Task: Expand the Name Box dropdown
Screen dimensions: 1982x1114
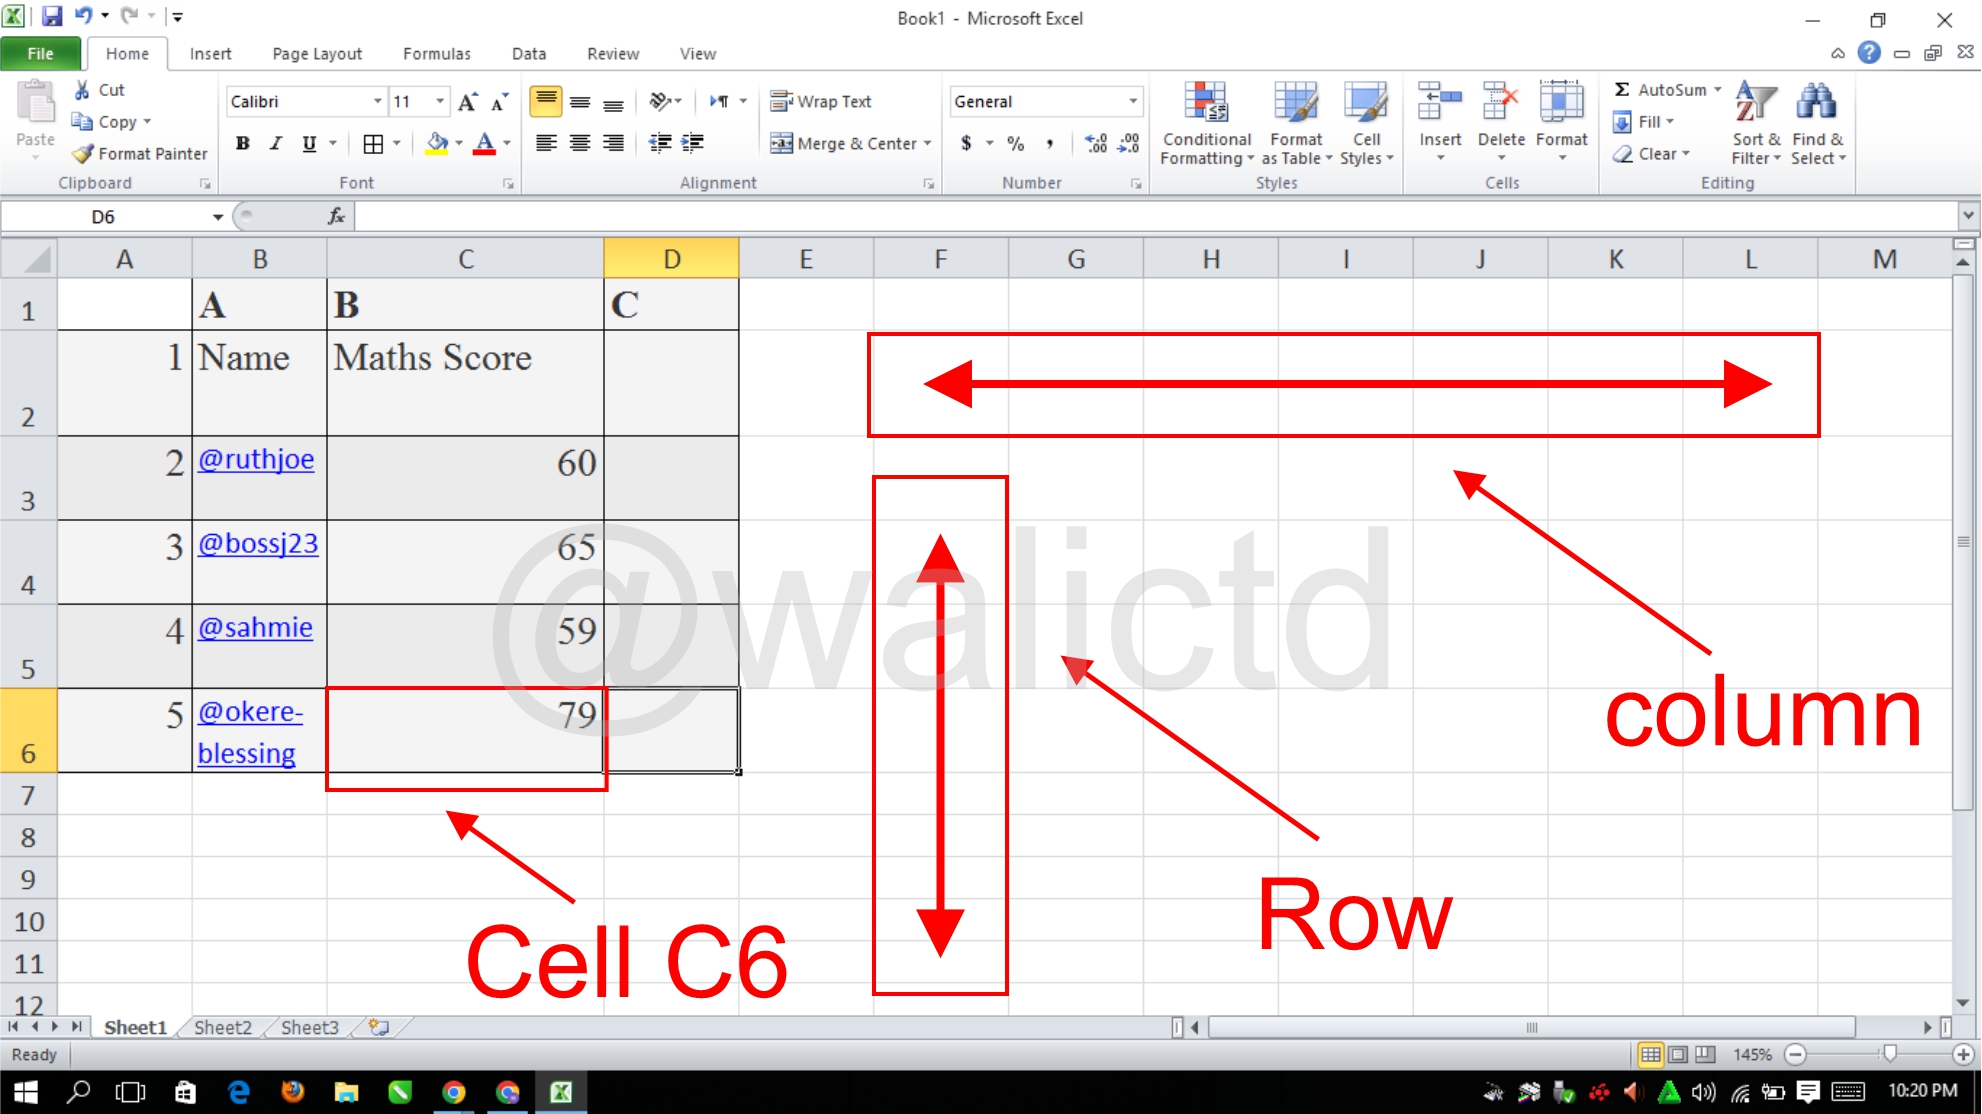Action: (x=217, y=217)
